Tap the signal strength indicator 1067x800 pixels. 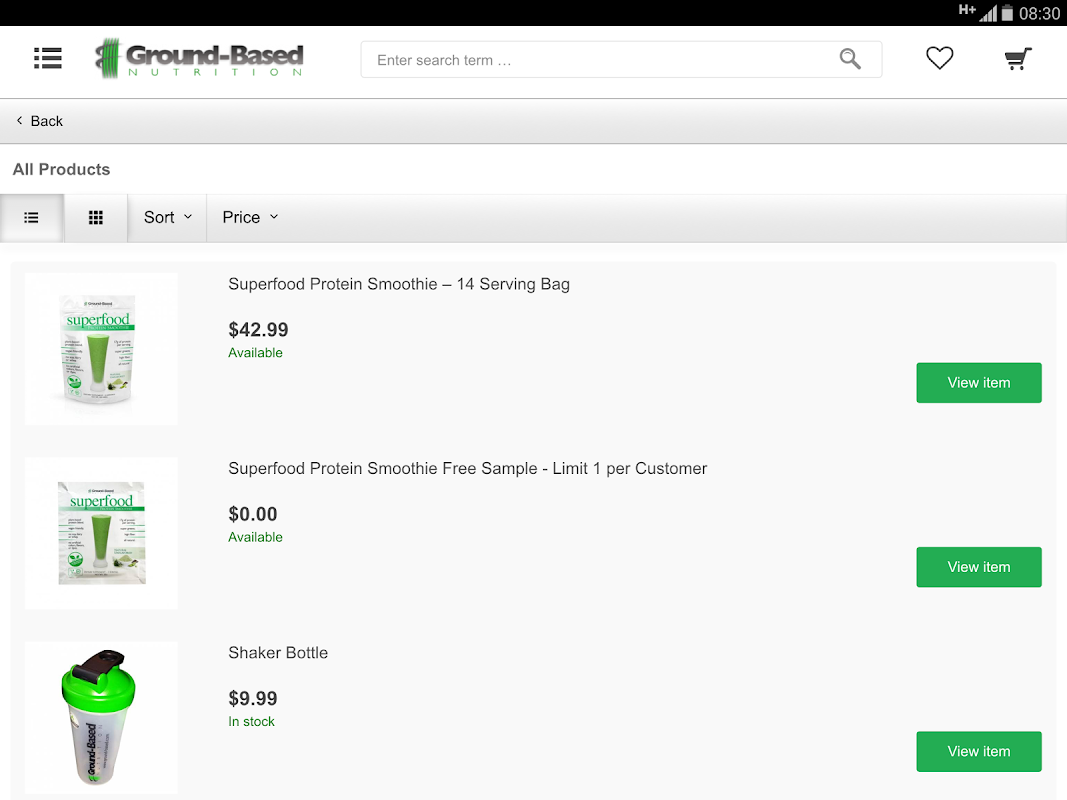click(x=988, y=13)
